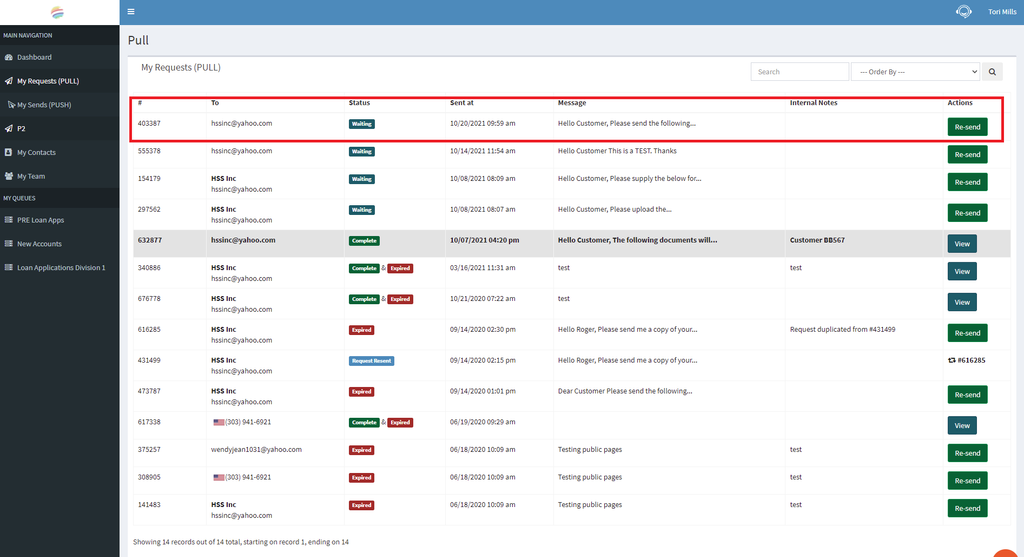Click the Waiting badge in row 403387
The height and width of the screenshot is (557, 1024).
tap(362, 124)
